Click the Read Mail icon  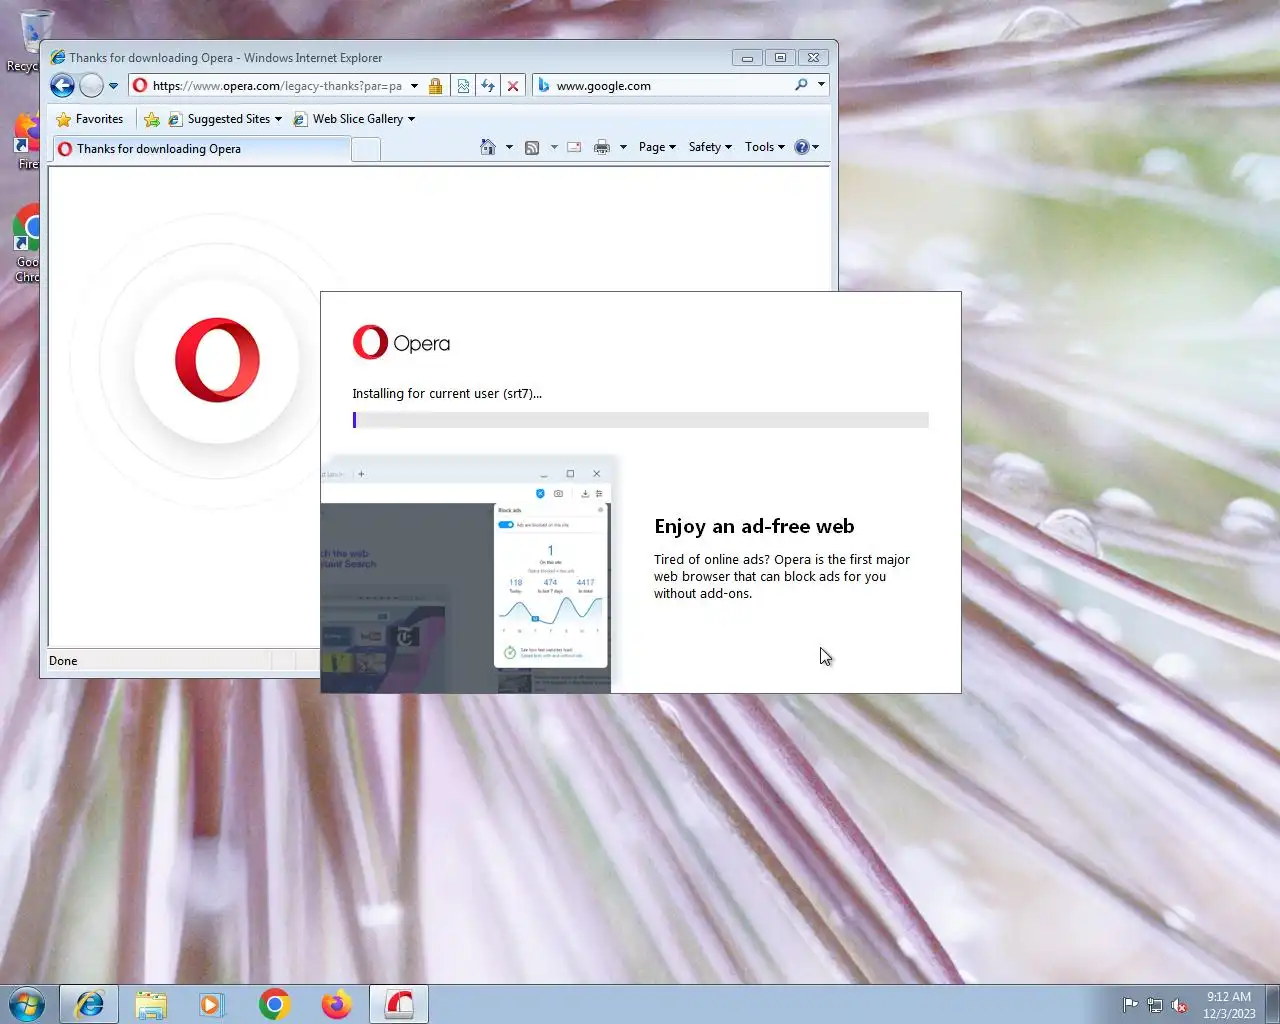[574, 147]
